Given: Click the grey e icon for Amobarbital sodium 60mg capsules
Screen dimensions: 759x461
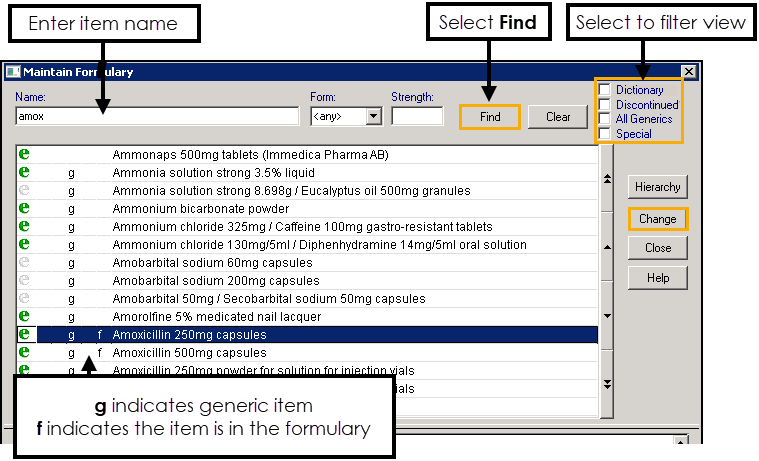Looking at the screenshot, I should tap(25, 263).
